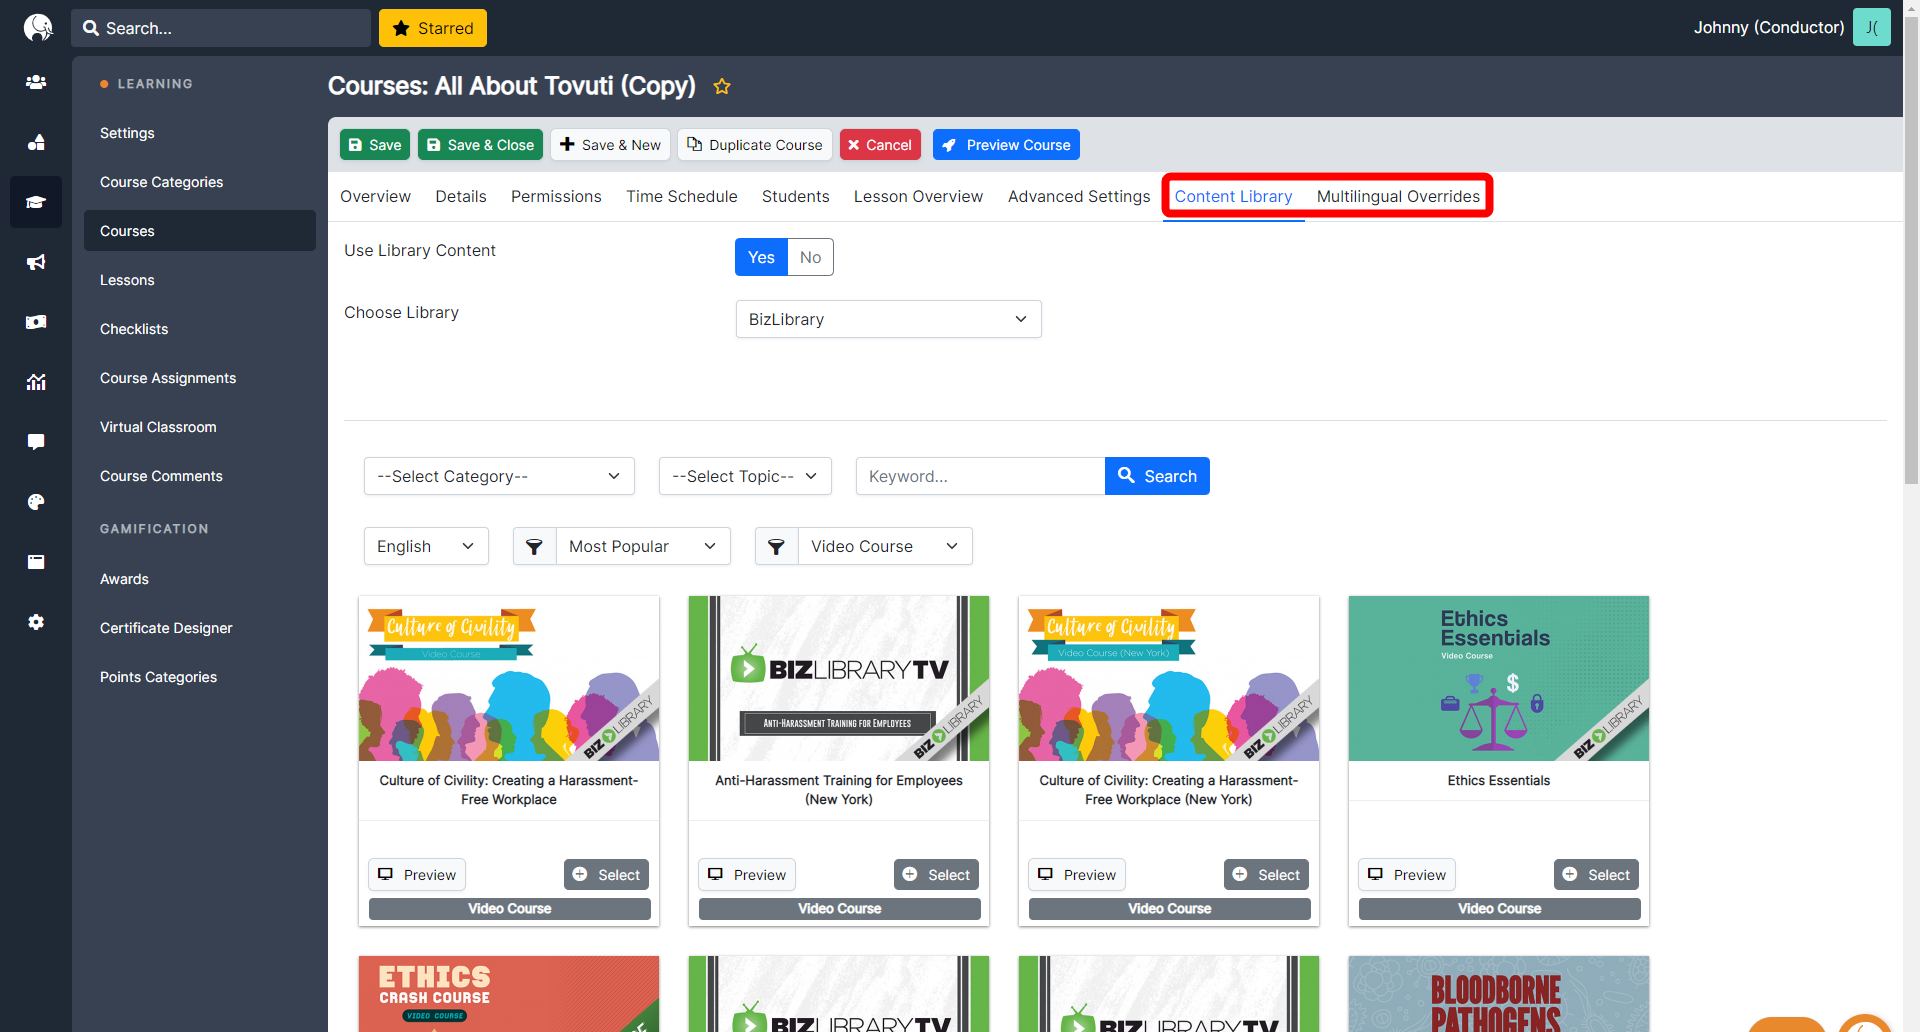Open the window layout sidebar icon
1920x1032 pixels.
[x=36, y=562]
